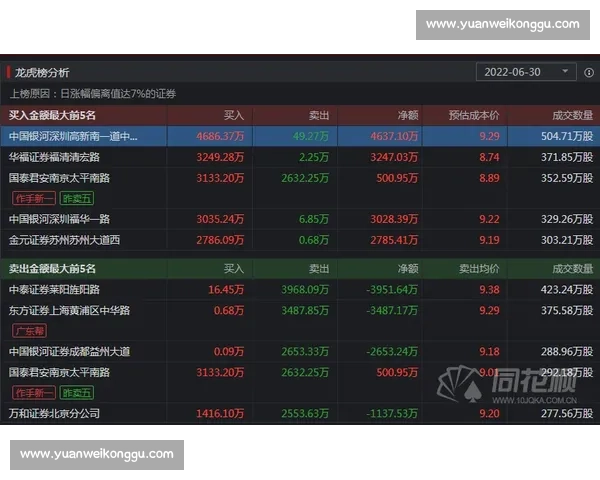Click the 广东帮 tag
Viewport: 600px width, 480px height.
point(30,331)
